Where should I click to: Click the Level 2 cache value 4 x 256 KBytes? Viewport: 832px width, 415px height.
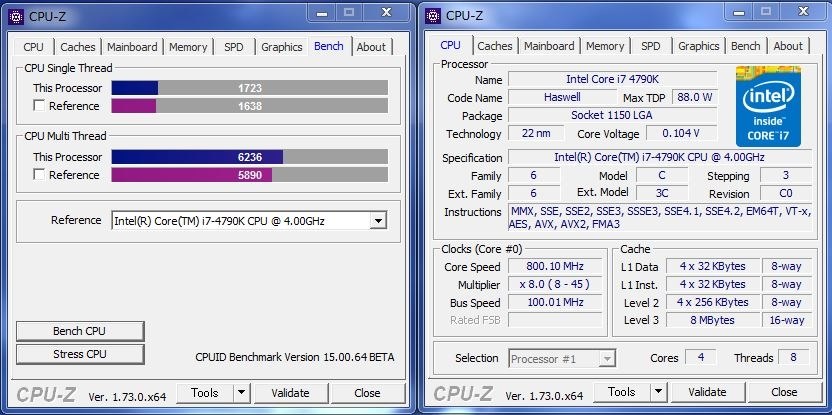point(713,302)
